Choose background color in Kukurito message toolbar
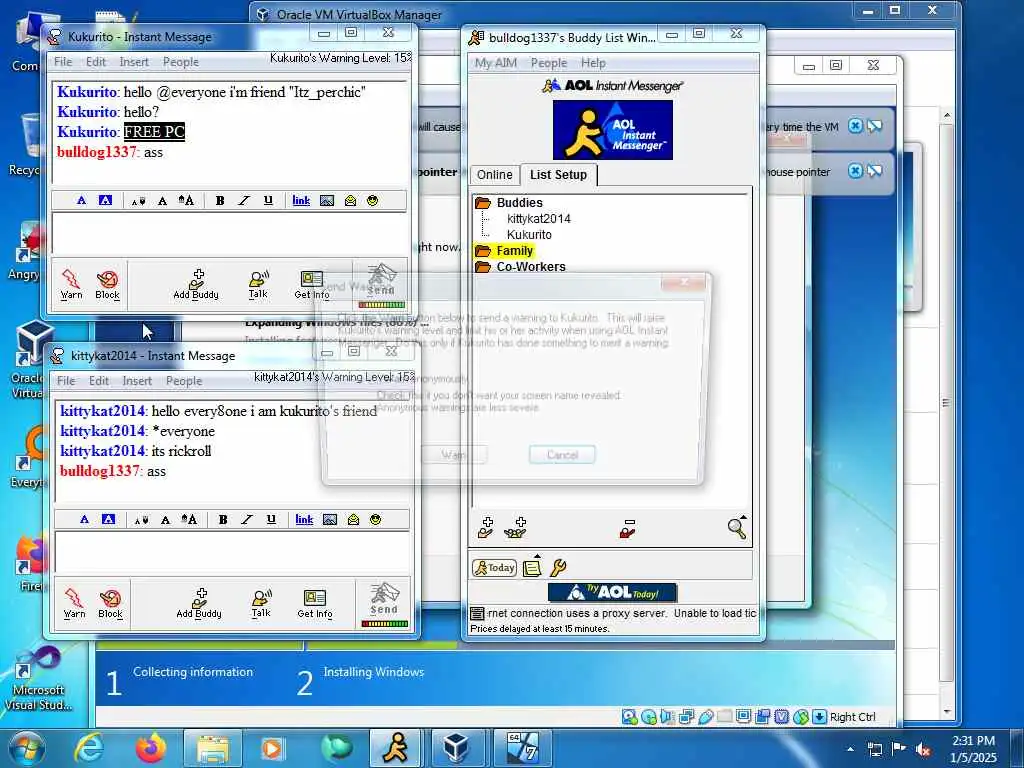 point(105,200)
